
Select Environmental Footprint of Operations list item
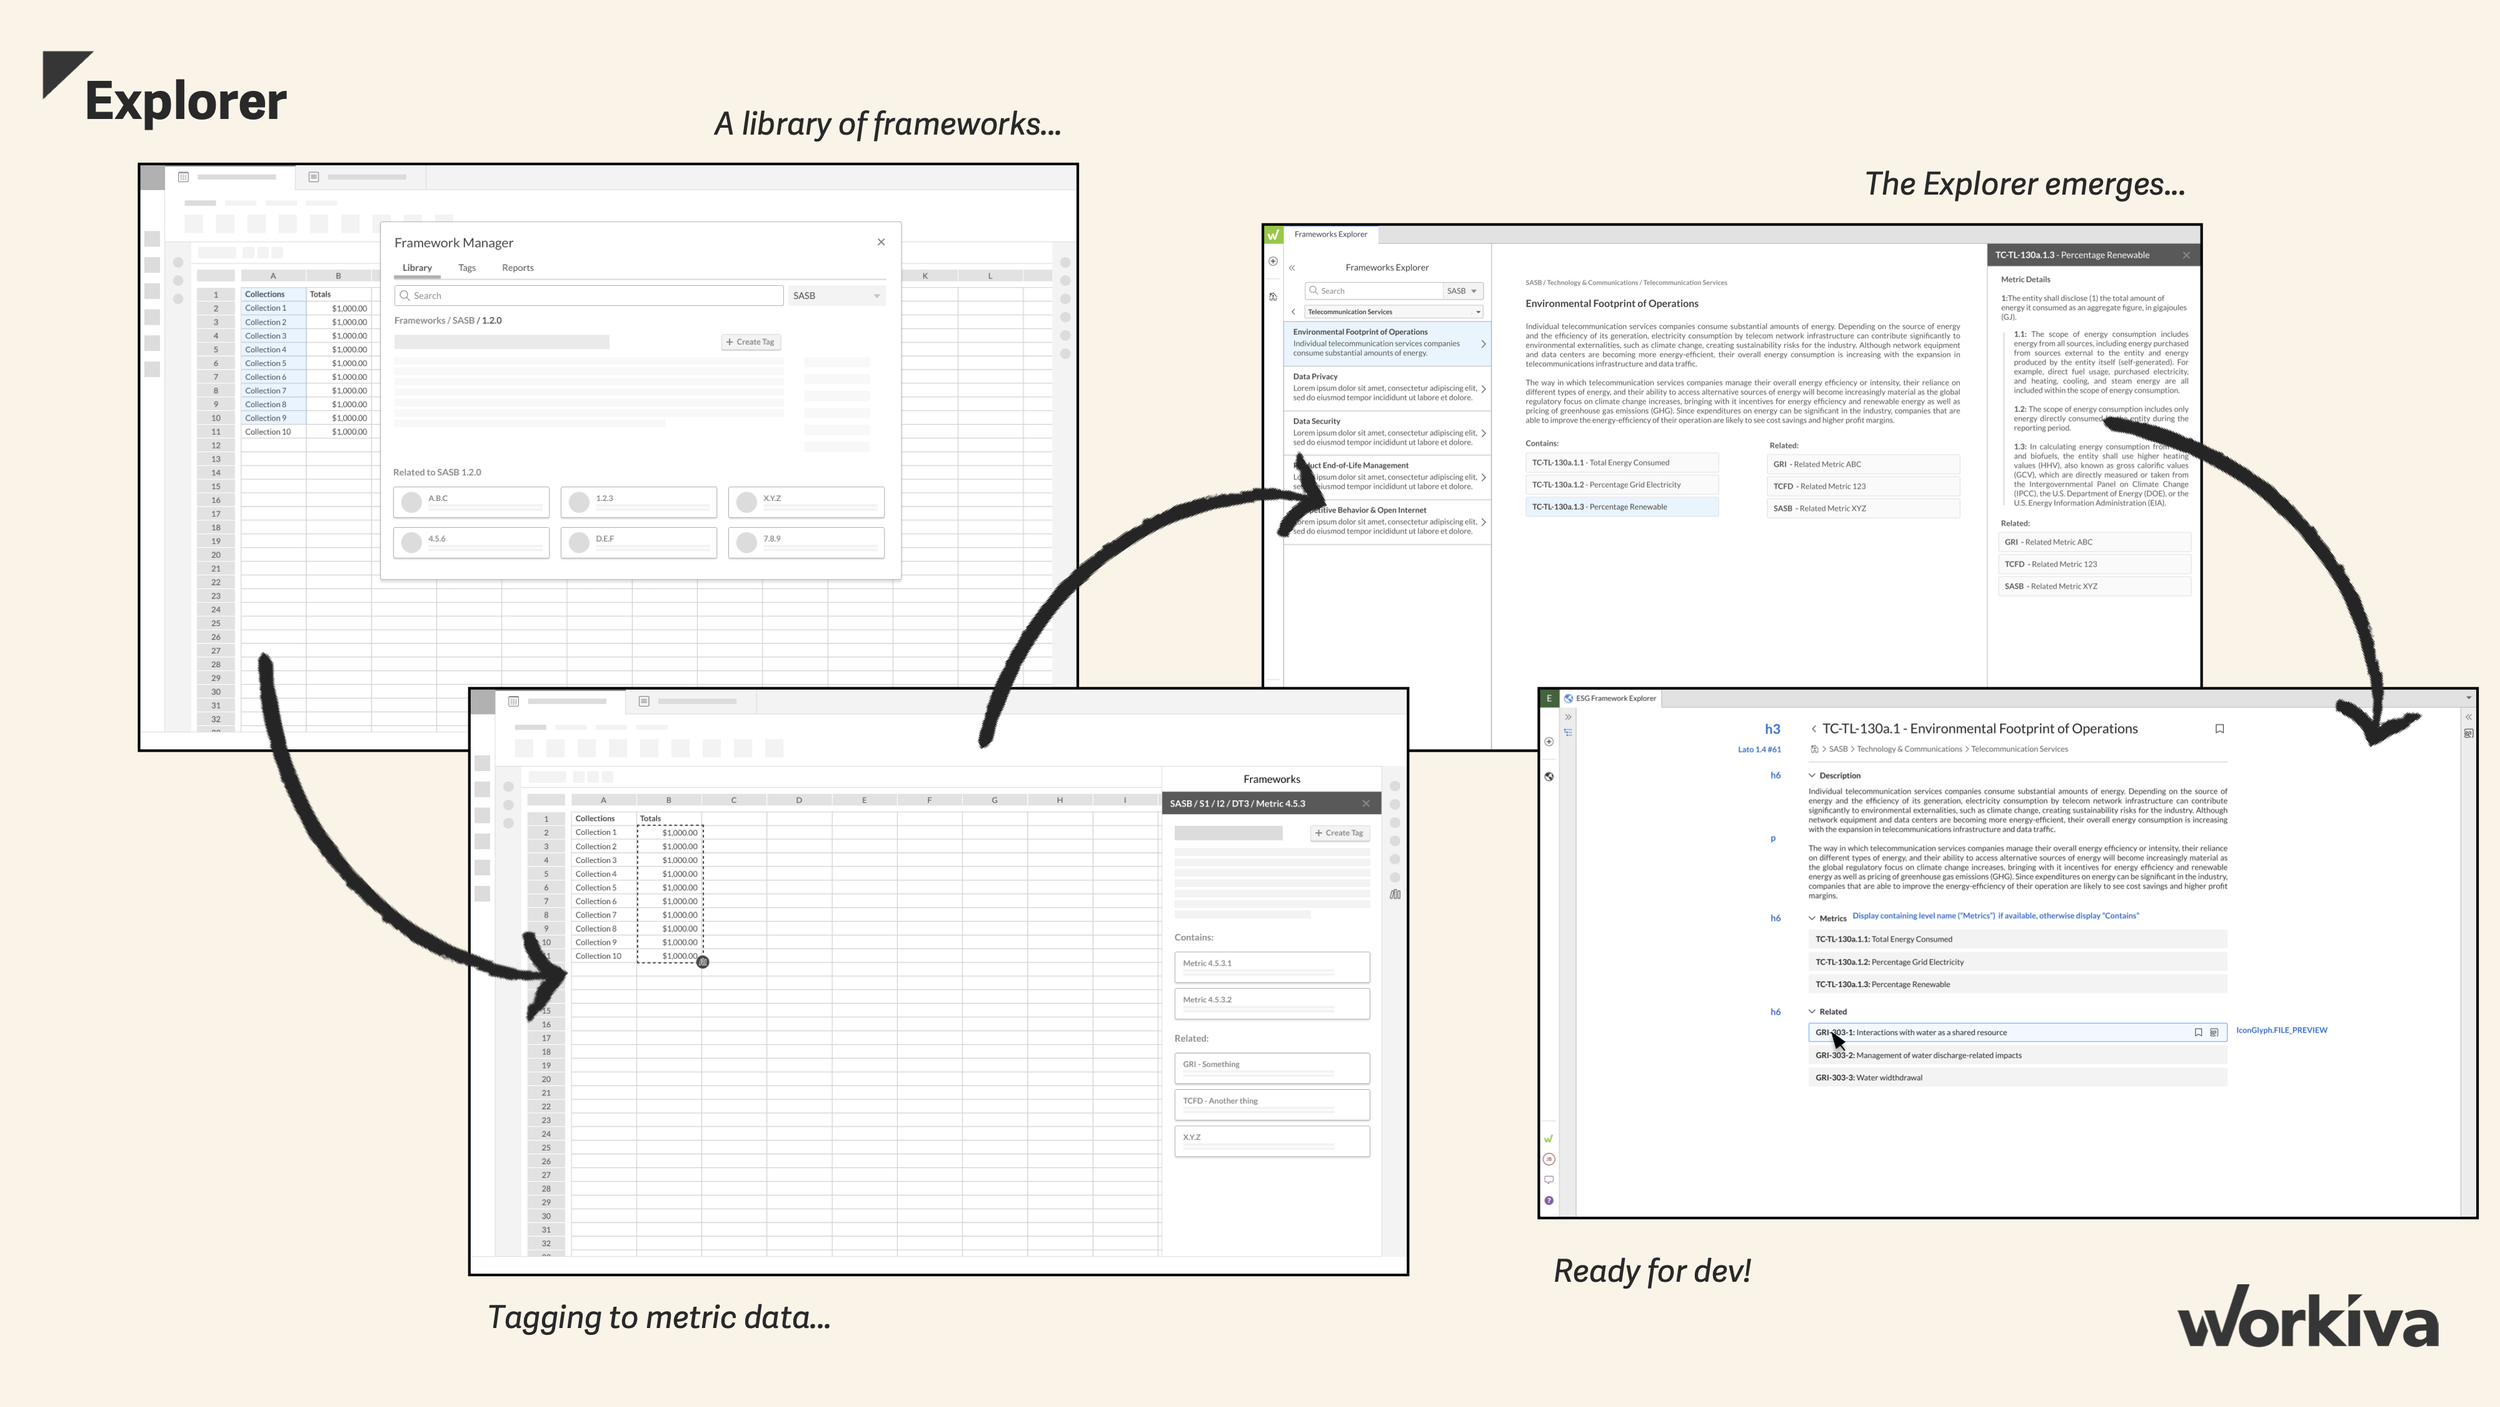tap(1387, 343)
